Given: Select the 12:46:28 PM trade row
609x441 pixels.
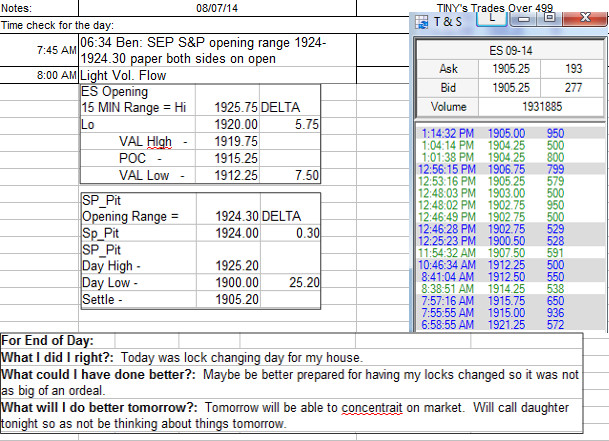Looking at the screenshot, I should pyautogui.click(x=510, y=229).
